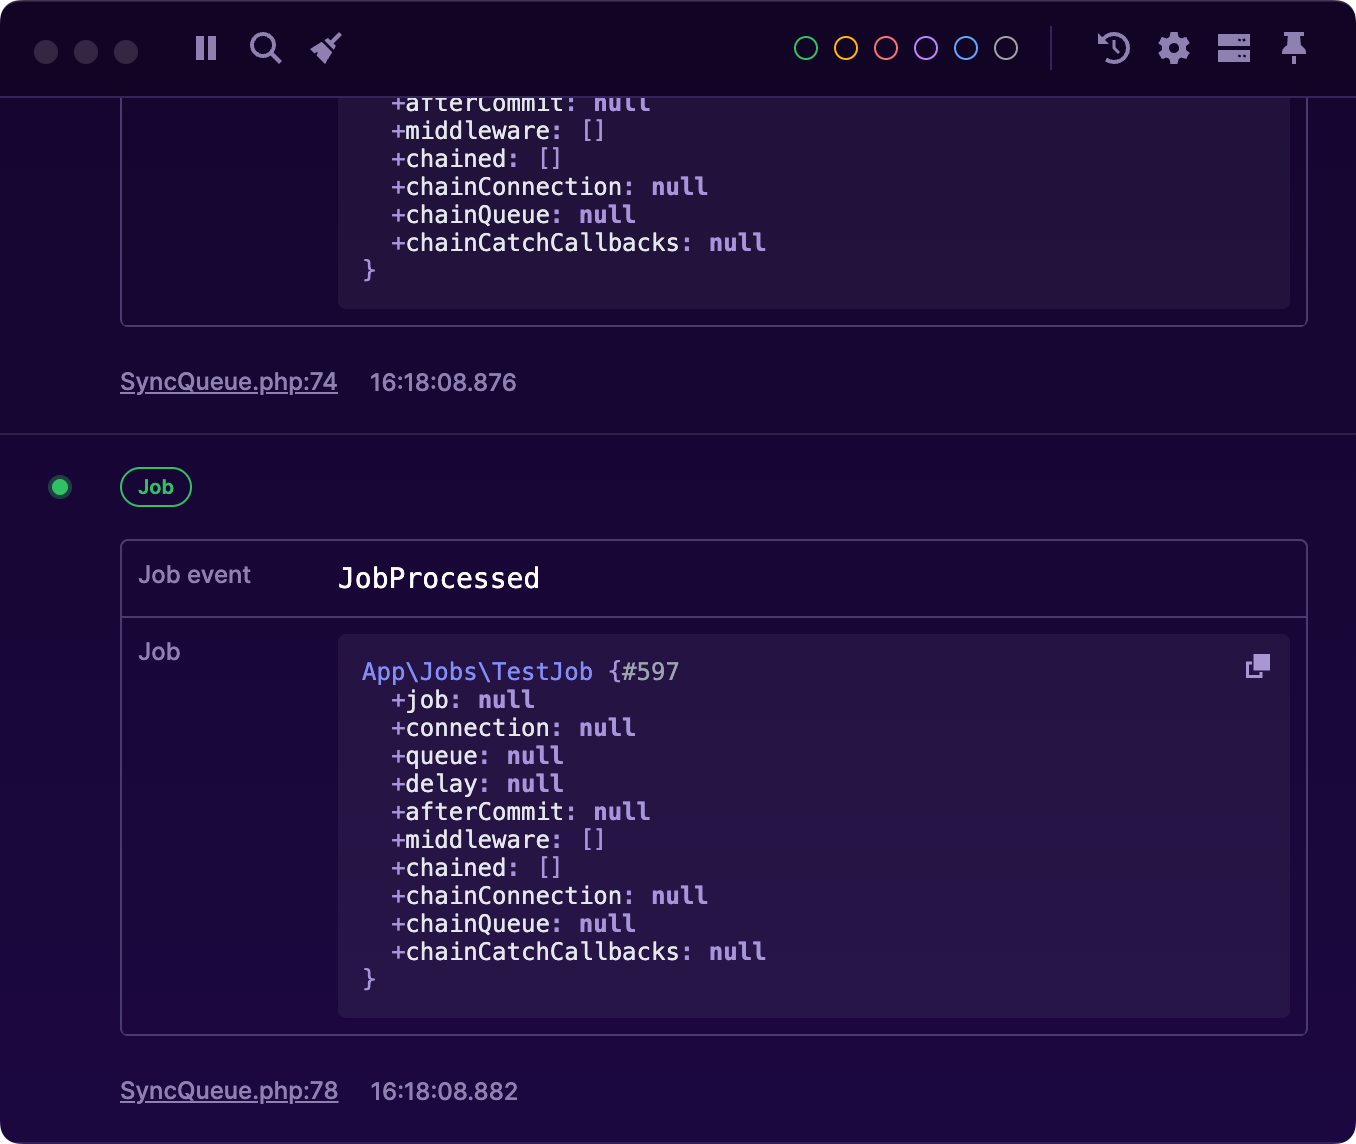1356x1144 pixels.
Task: Click the JobProcessed event label
Action: pos(438,578)
